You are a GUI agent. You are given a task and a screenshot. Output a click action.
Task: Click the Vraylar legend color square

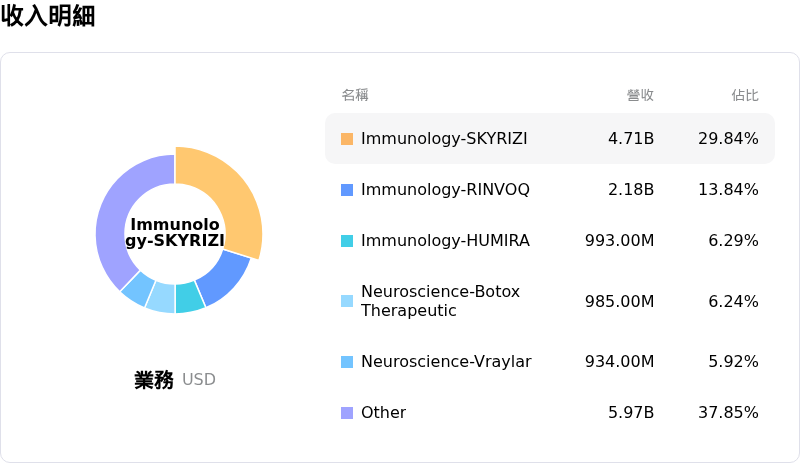347,362
